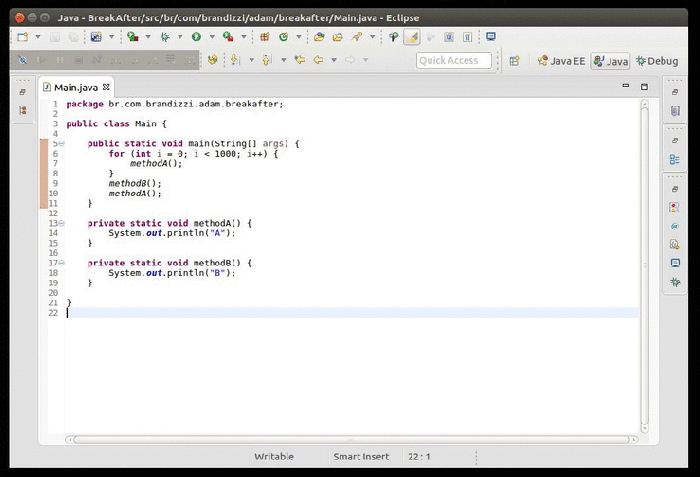Viewport: 700px width, 477px height.
Task: Open the Package Explorer from left sidebar
Action: 22,110
